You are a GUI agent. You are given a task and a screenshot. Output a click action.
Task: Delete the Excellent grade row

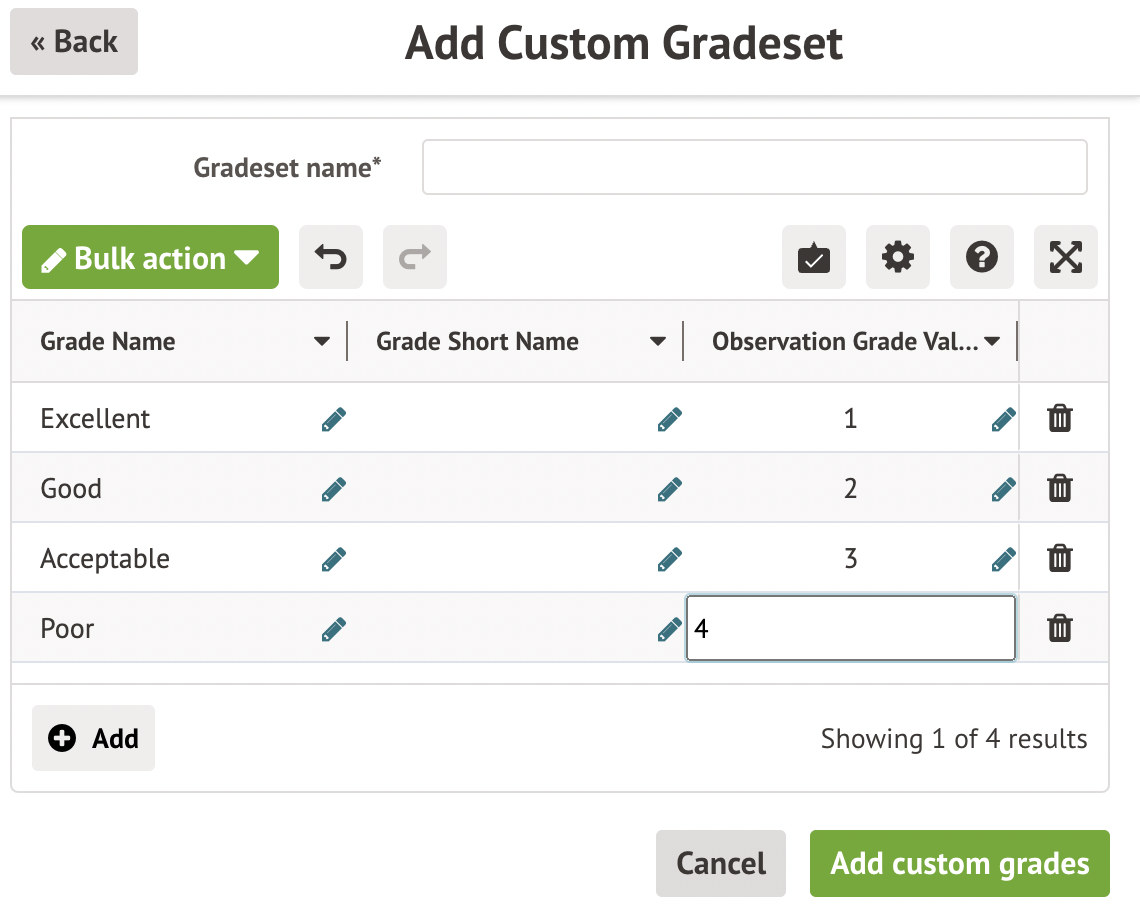point(1059,418)
